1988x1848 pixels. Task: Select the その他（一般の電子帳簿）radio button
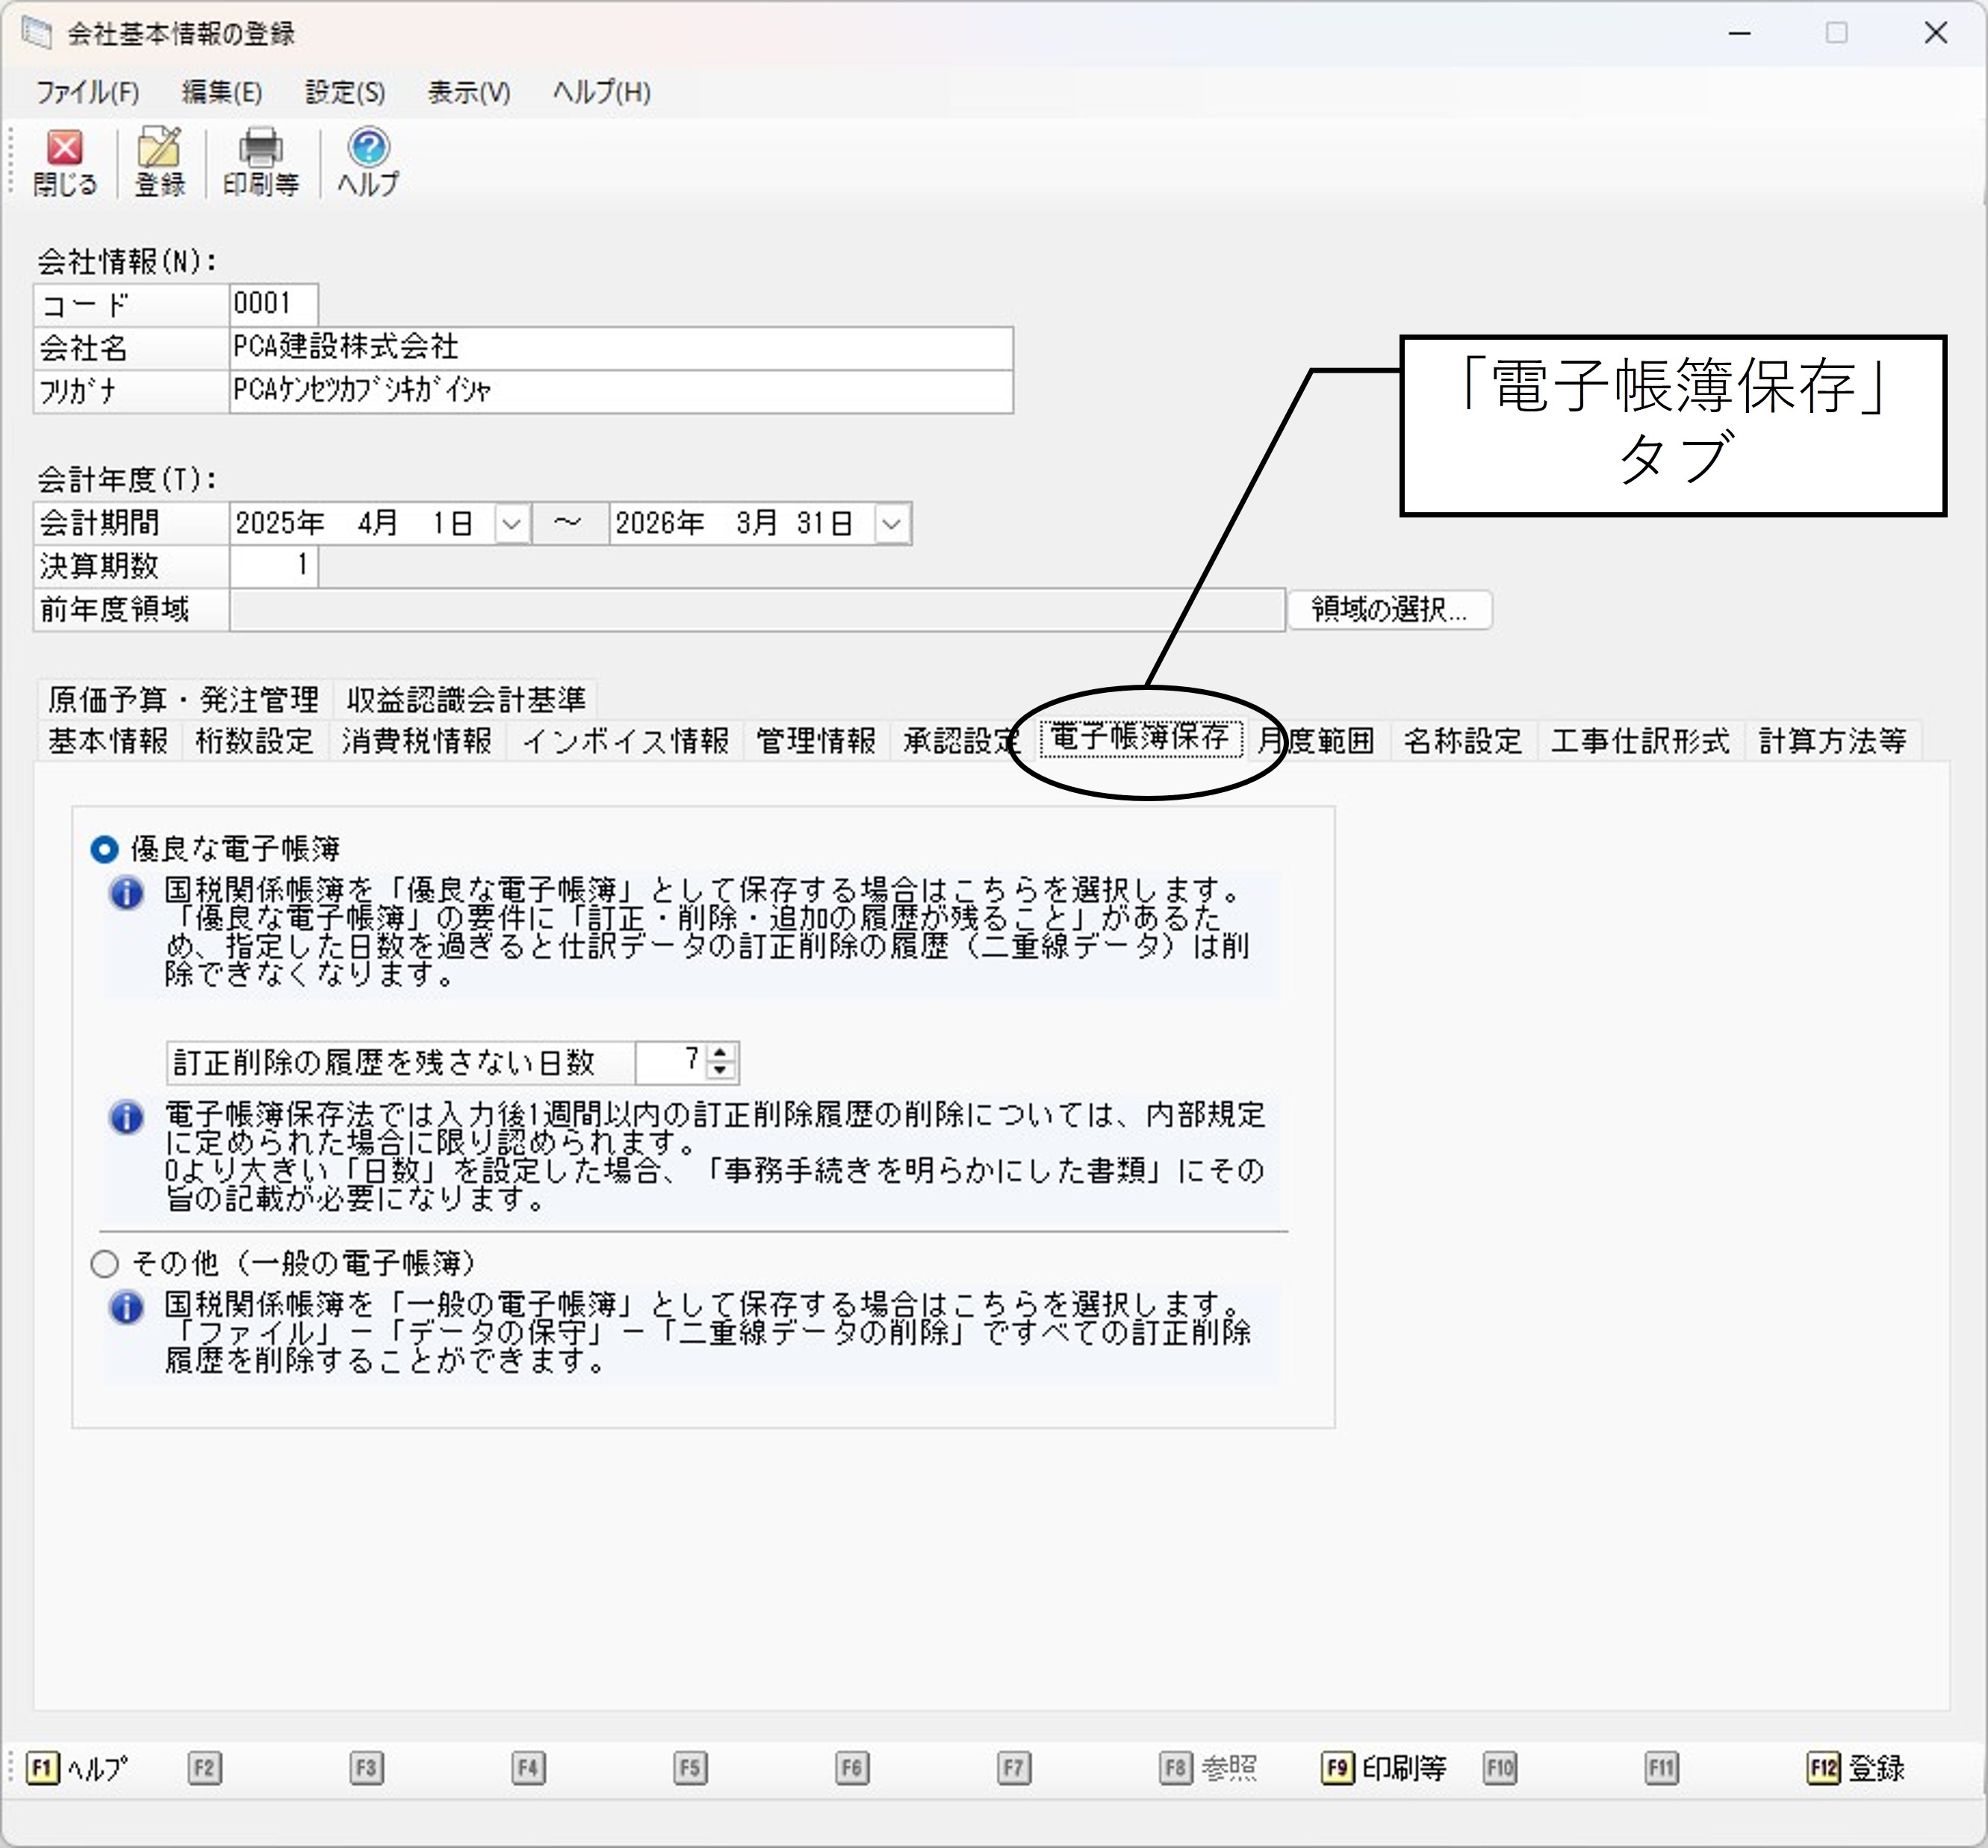pyautogui.click(x=104, y=1263)
